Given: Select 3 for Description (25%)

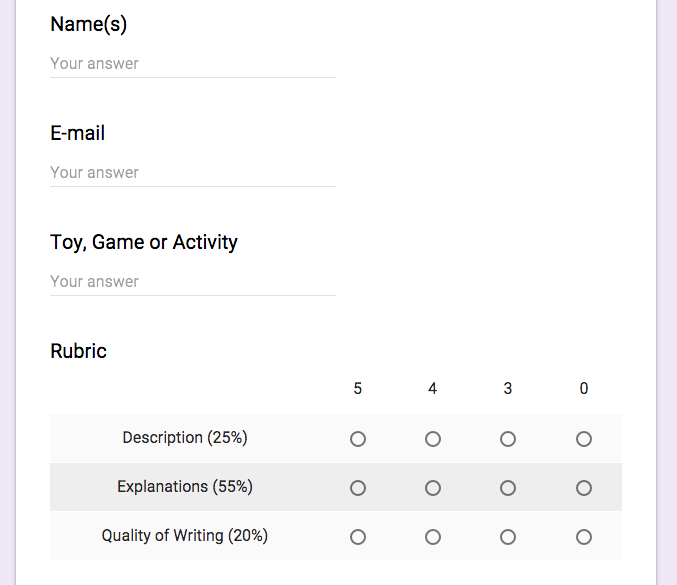Looking at the screenshot, I should click(508, 439).
